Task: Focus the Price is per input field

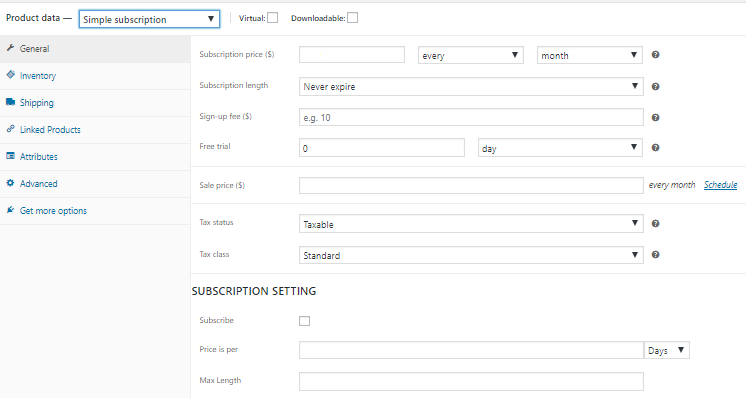Action: point(471,350)
